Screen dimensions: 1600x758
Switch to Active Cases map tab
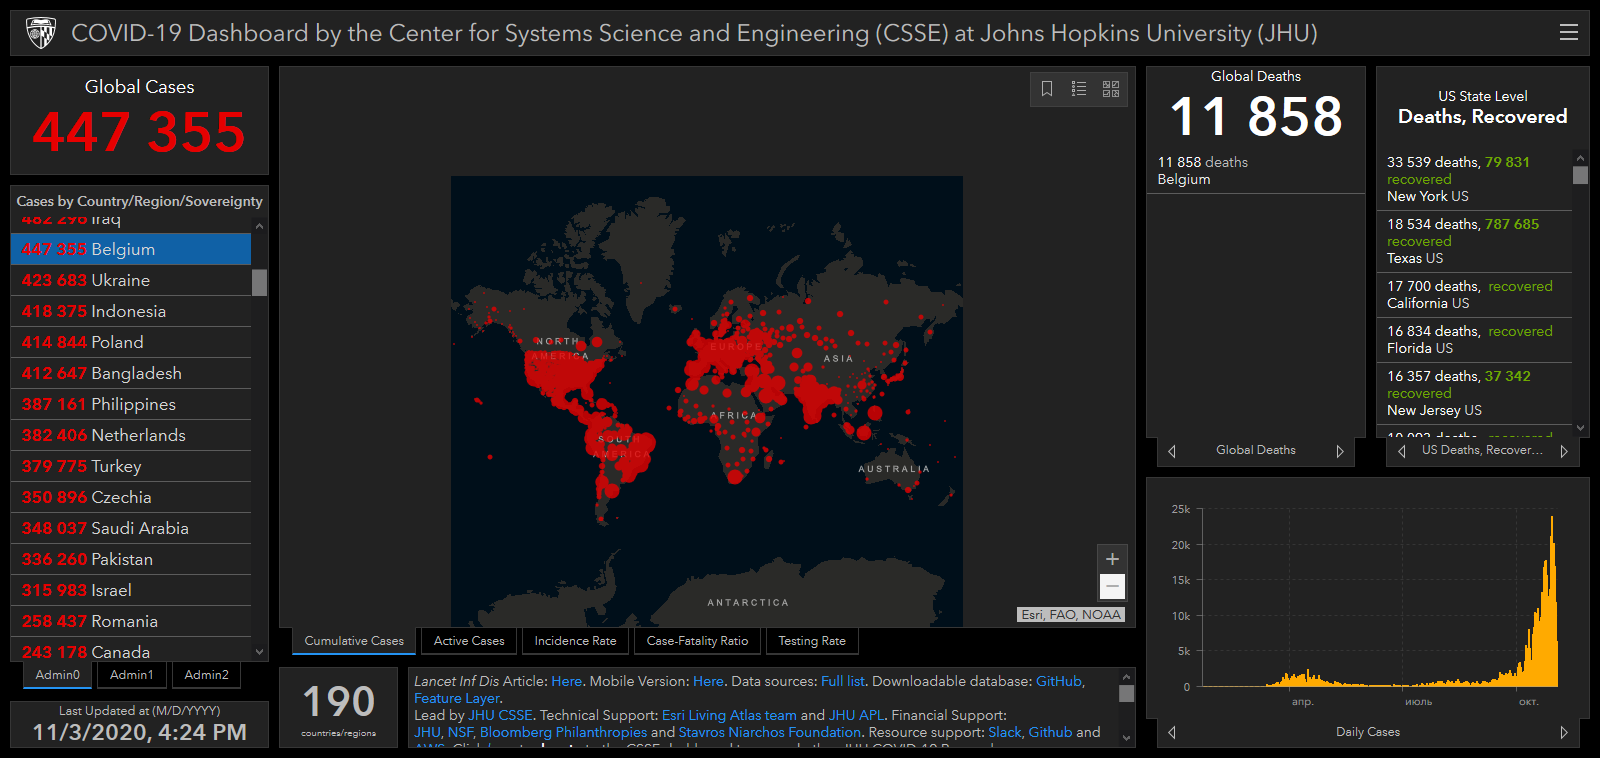469,641
